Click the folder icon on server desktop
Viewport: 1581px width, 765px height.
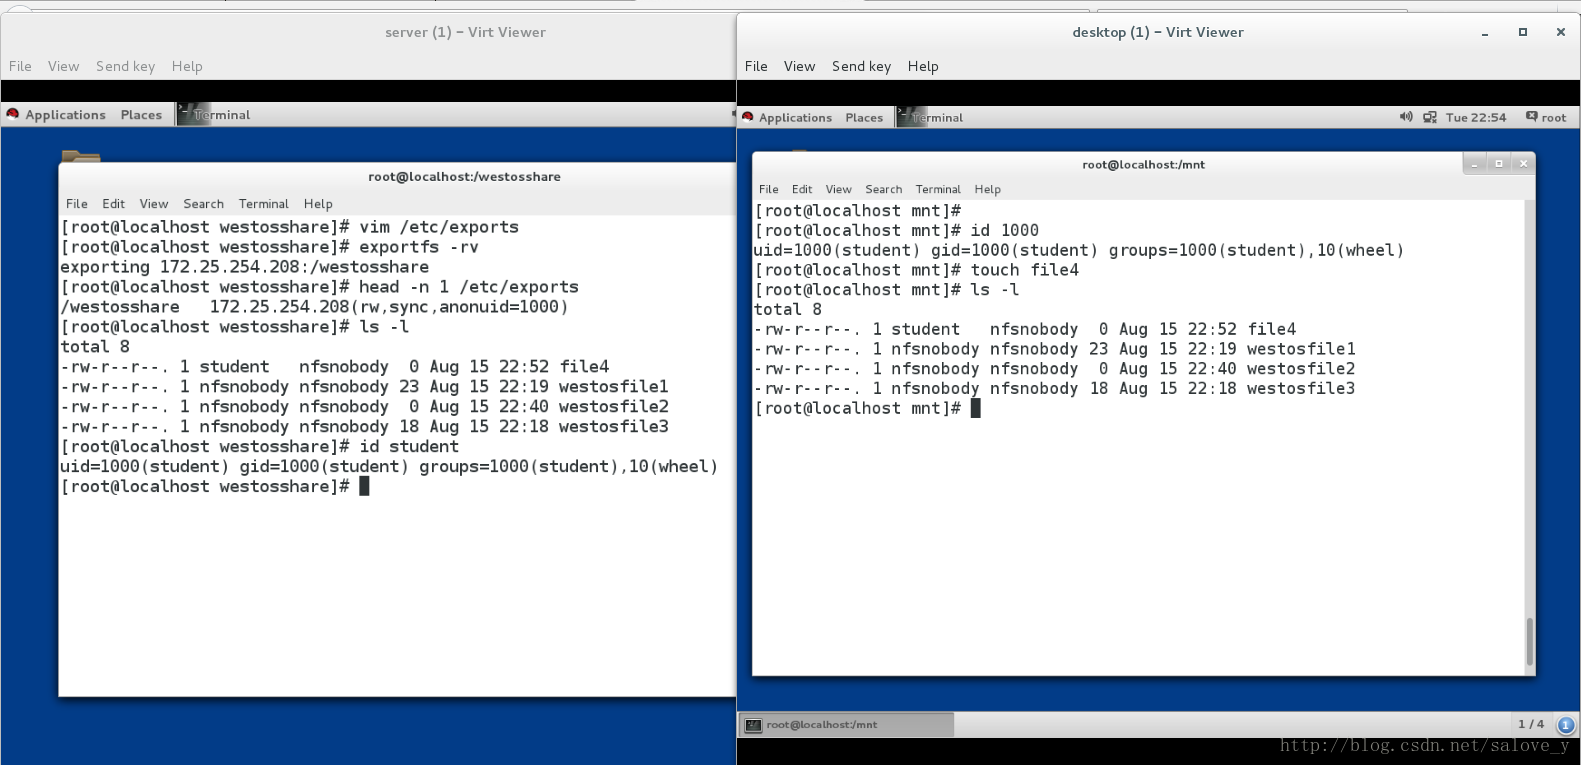coord(81,156)
